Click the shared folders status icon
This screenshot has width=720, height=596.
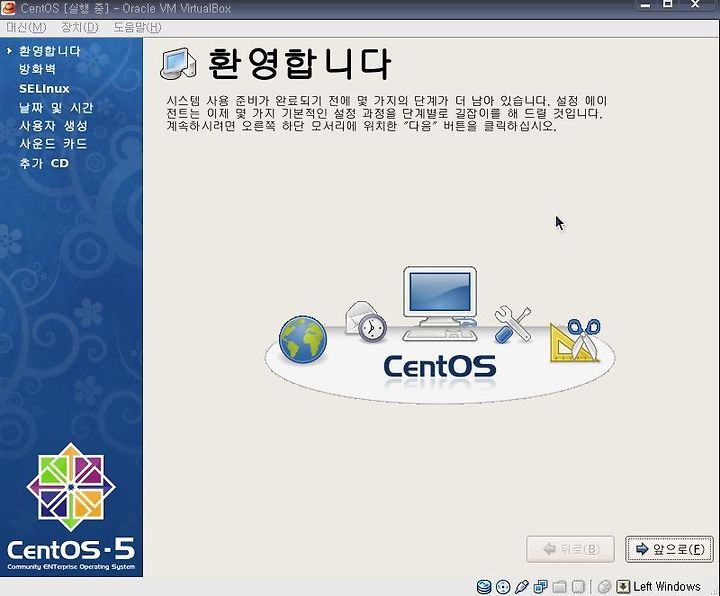(x=559, y=586)
